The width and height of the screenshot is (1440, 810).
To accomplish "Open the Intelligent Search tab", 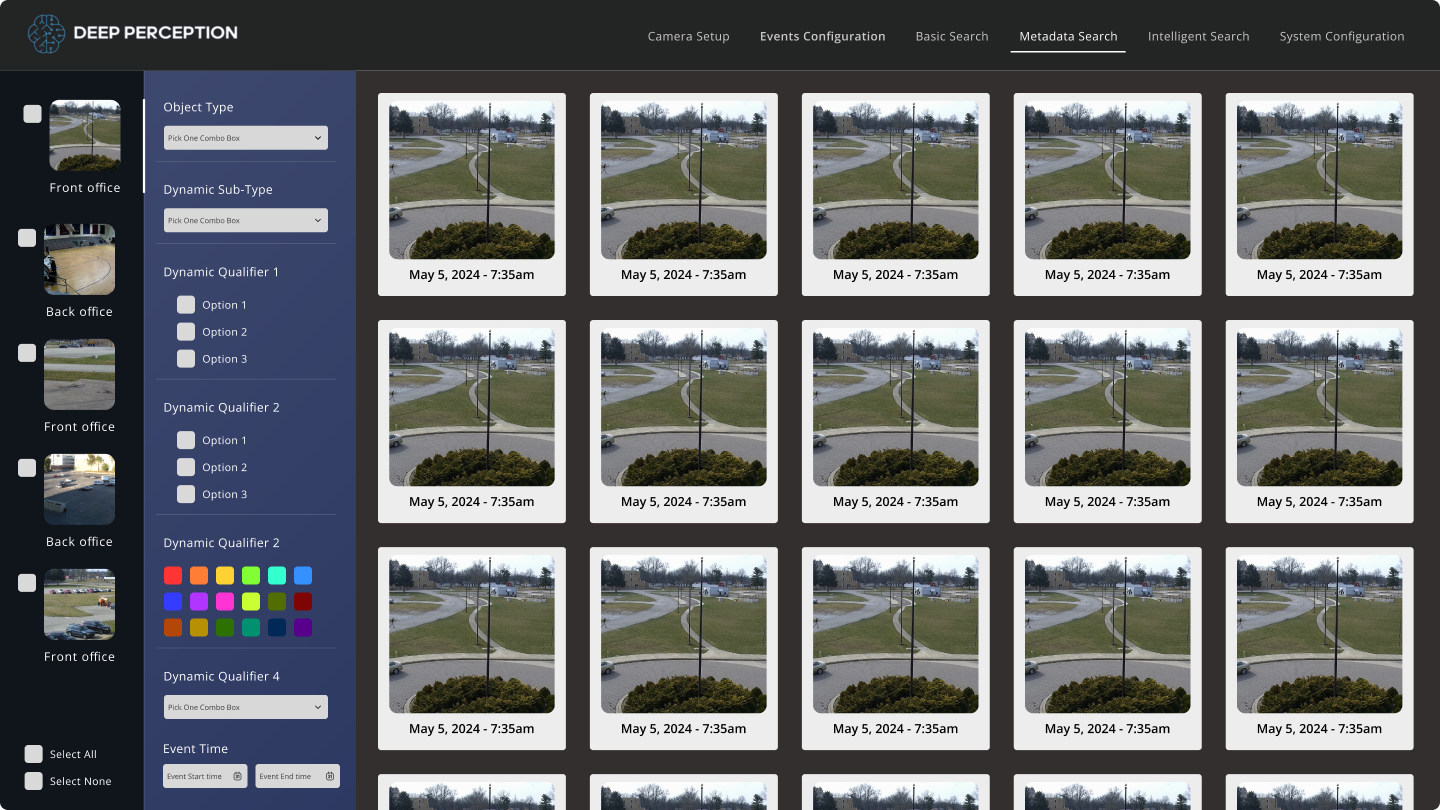I will point(1198,36).
